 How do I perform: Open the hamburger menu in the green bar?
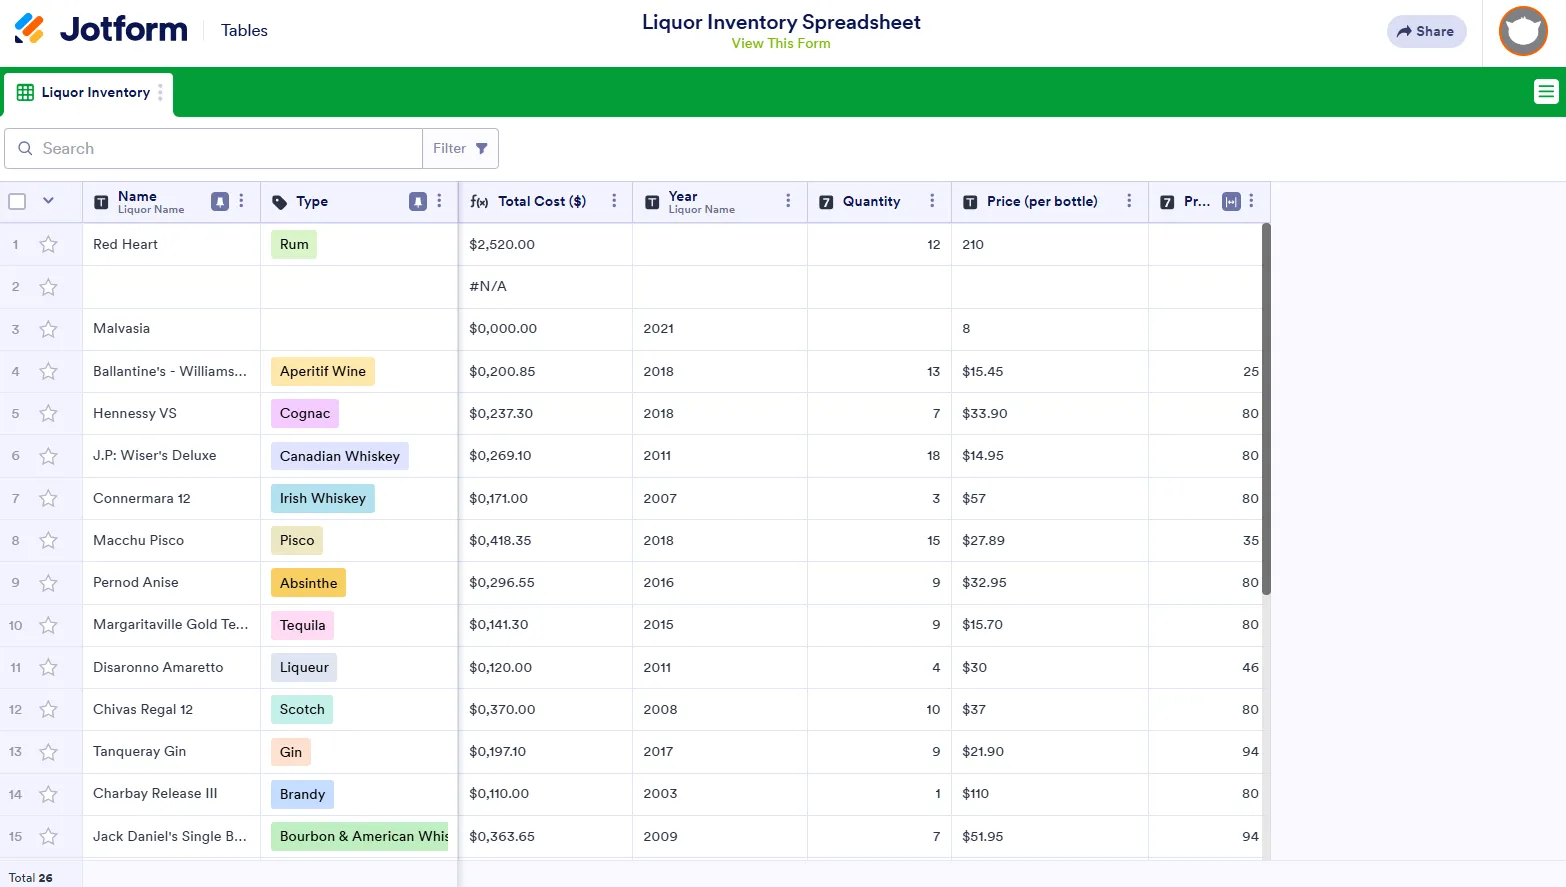[1546, 92]
